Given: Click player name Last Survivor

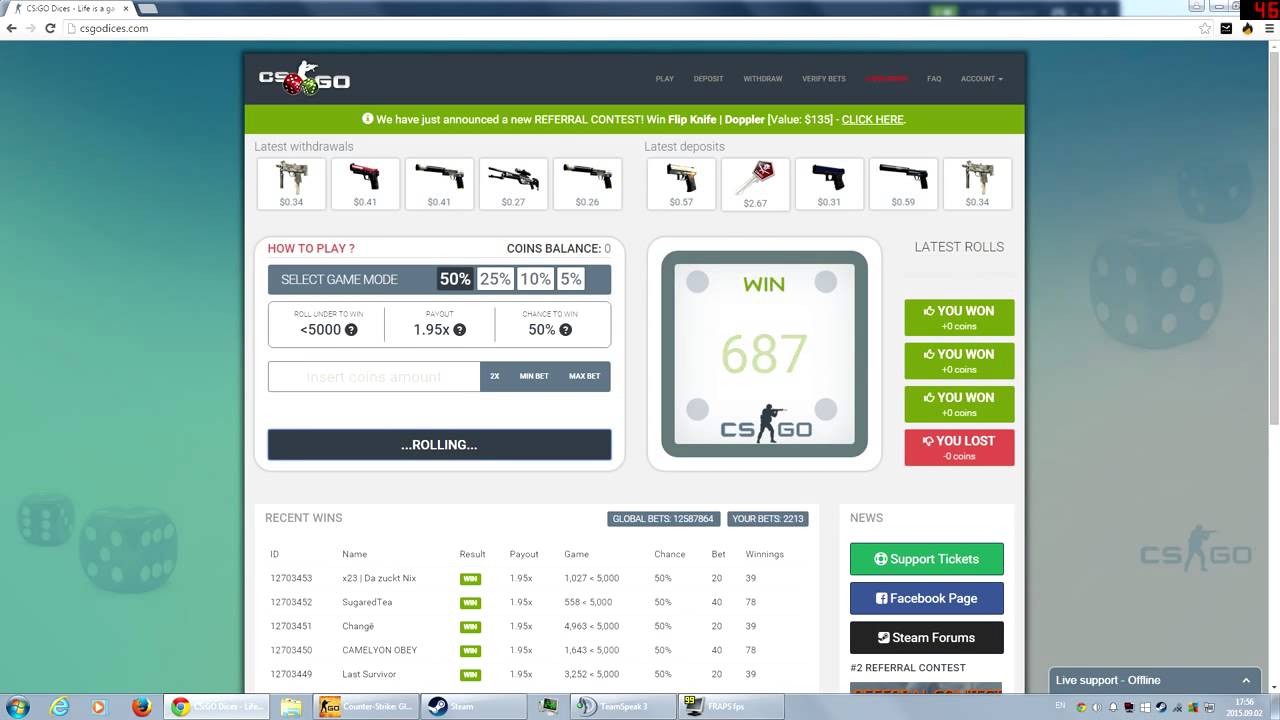Looking at the screenshot, I should pos(369,674).
